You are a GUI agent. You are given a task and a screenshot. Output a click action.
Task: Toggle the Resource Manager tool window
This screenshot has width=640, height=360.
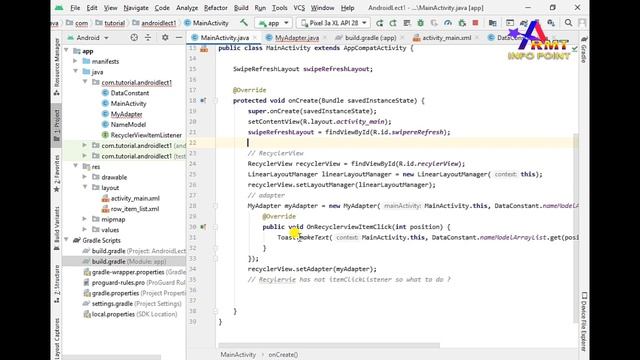[x=57, y=67]
